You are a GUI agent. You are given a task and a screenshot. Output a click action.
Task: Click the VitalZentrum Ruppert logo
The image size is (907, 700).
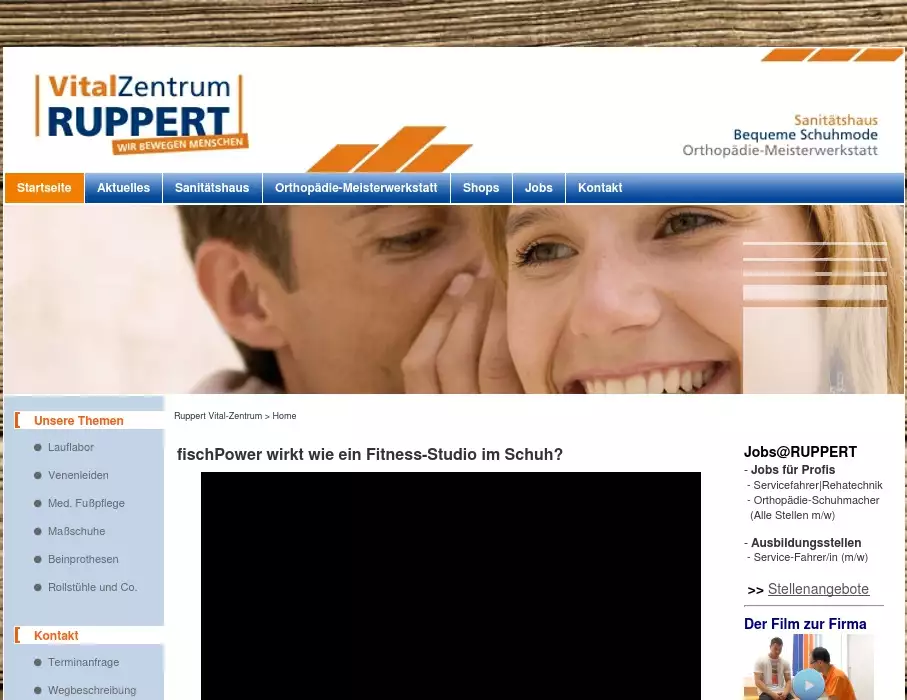tap(140, 112)
